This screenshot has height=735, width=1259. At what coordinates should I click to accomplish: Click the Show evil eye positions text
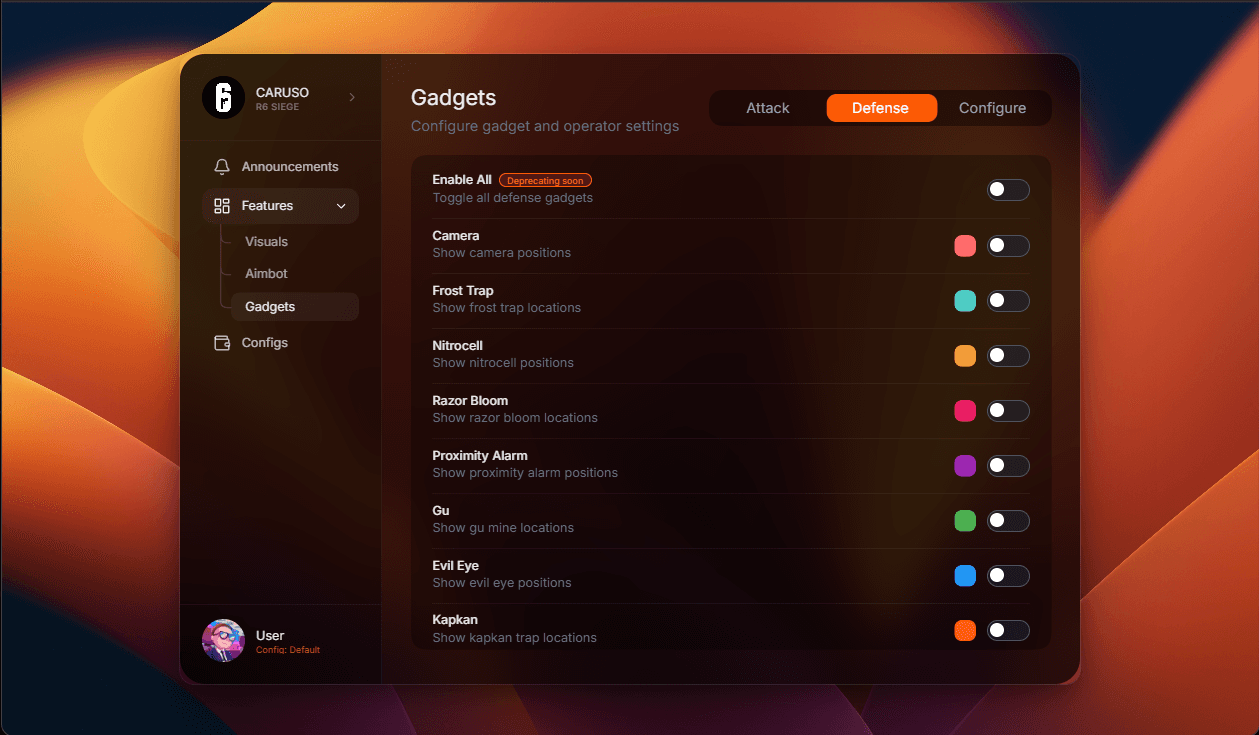[502, 583]
